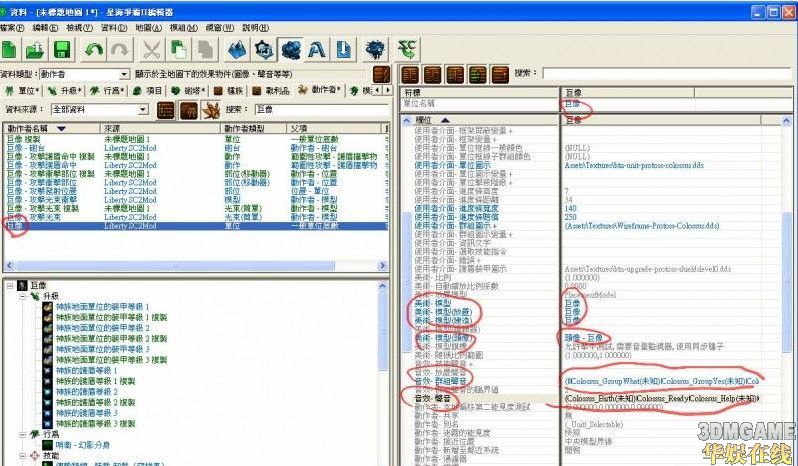Image resolution: width=798 pixels, height=466 pixels.
Task: Create a new document with the toolbar icon
Action: (9, 50)
